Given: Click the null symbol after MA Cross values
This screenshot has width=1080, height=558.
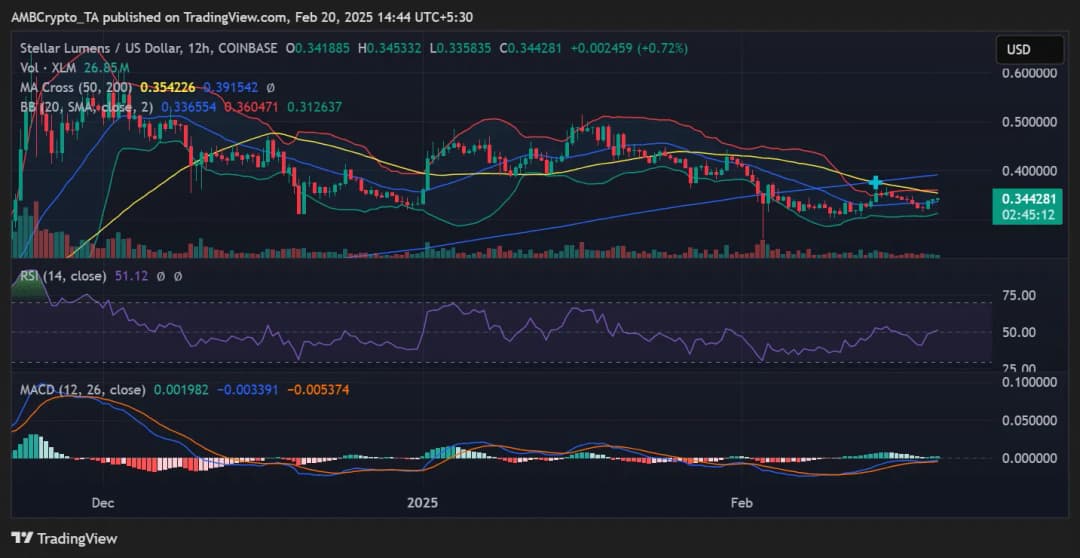Looking at the screenshot, I should pos(269,87).
